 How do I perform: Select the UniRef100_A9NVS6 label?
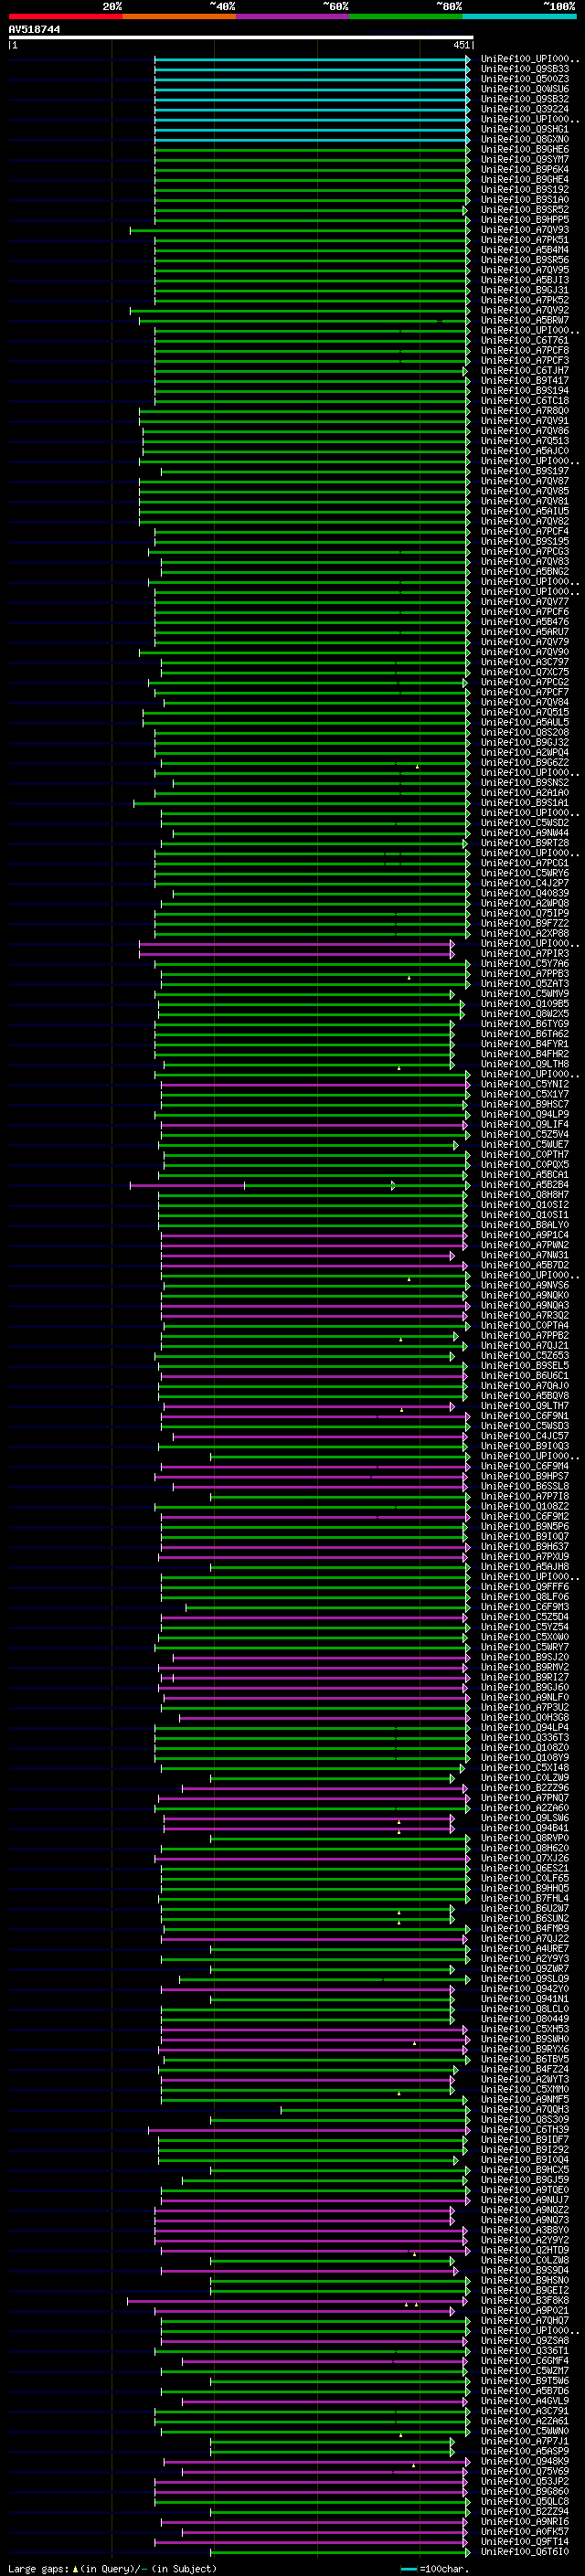point(524,1285)
